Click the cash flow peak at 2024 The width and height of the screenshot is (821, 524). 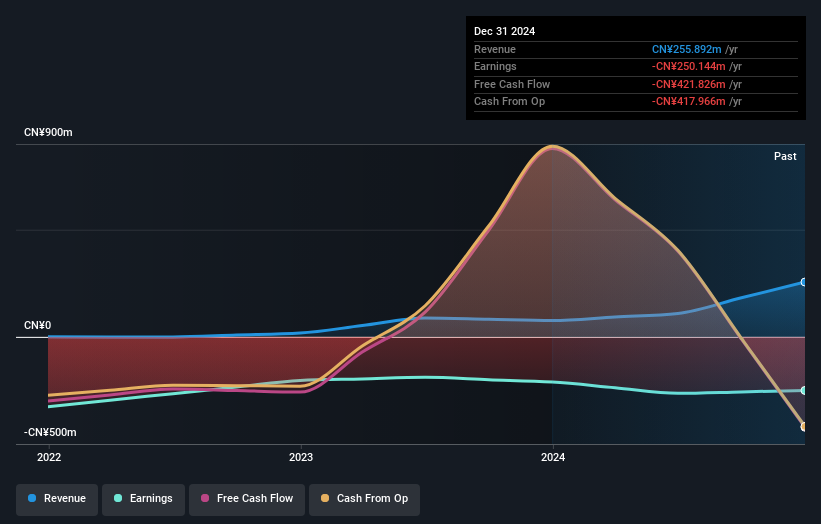click(x=552, y=147)
